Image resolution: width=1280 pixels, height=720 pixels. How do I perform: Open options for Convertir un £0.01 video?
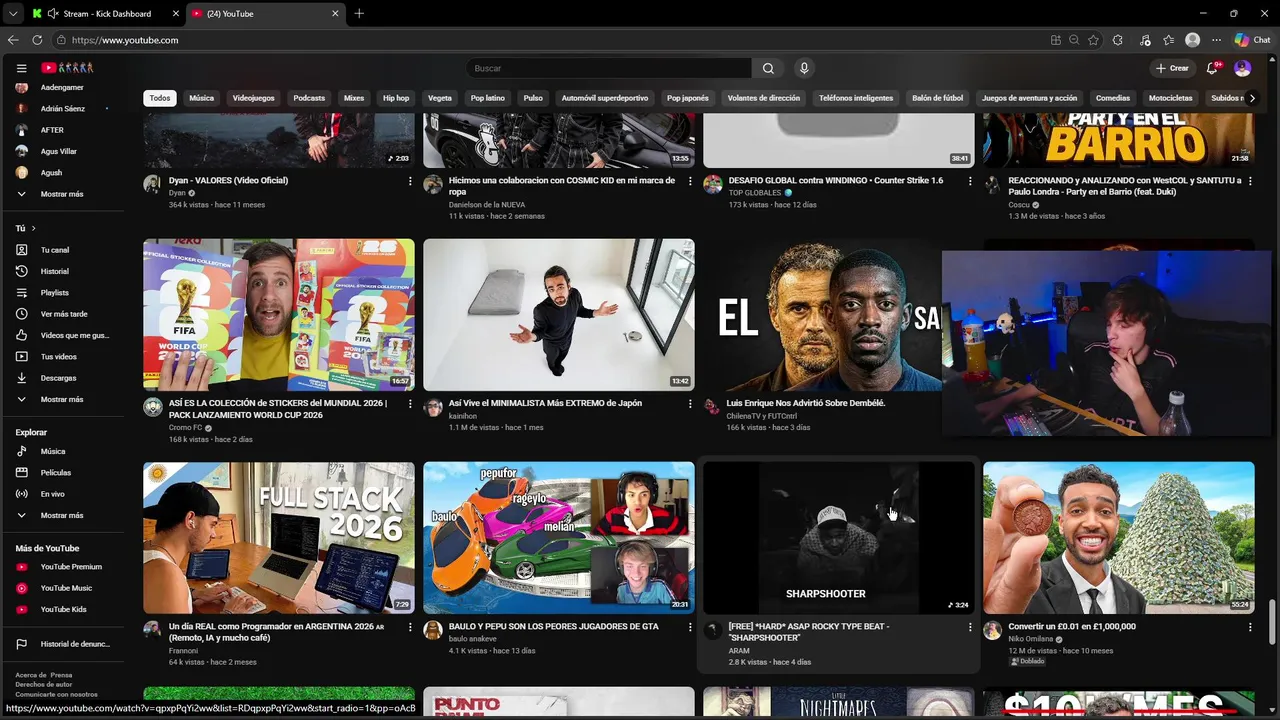tap(1250, 627)
